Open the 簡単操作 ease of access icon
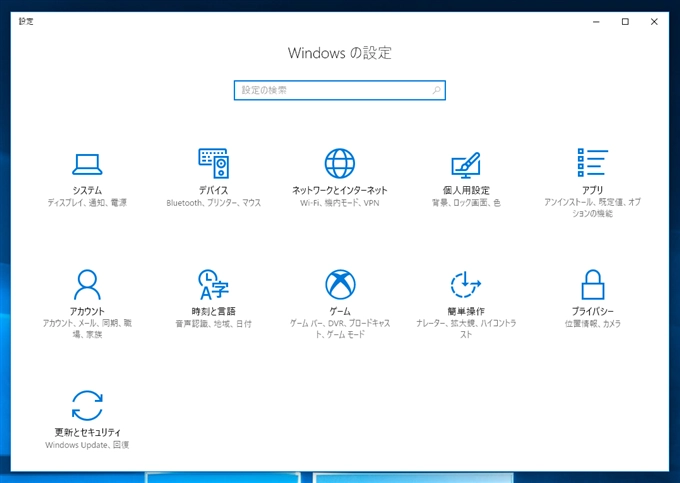 click(466, 284)
